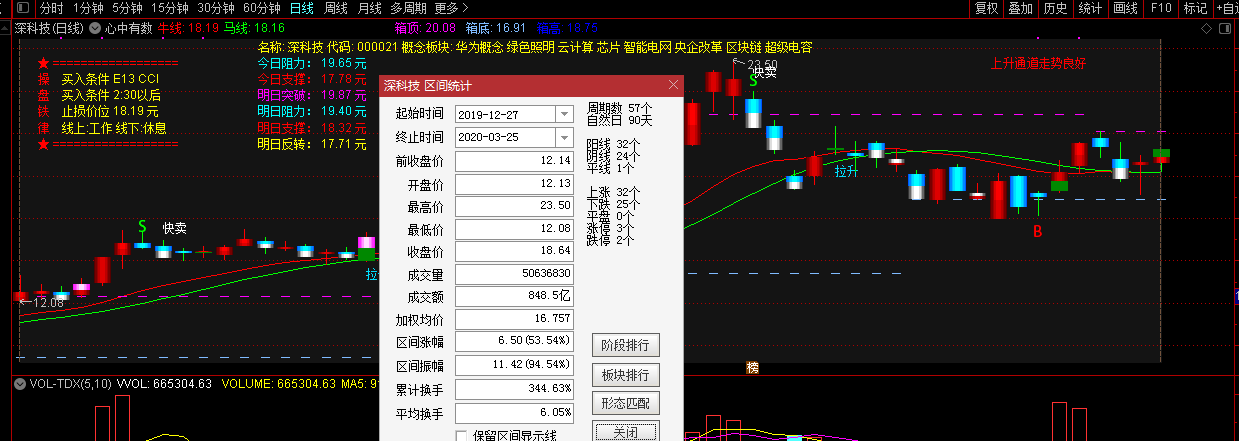Click the 深科技(日线) chart title
The image size is (1239, 441).
[50, 28]
